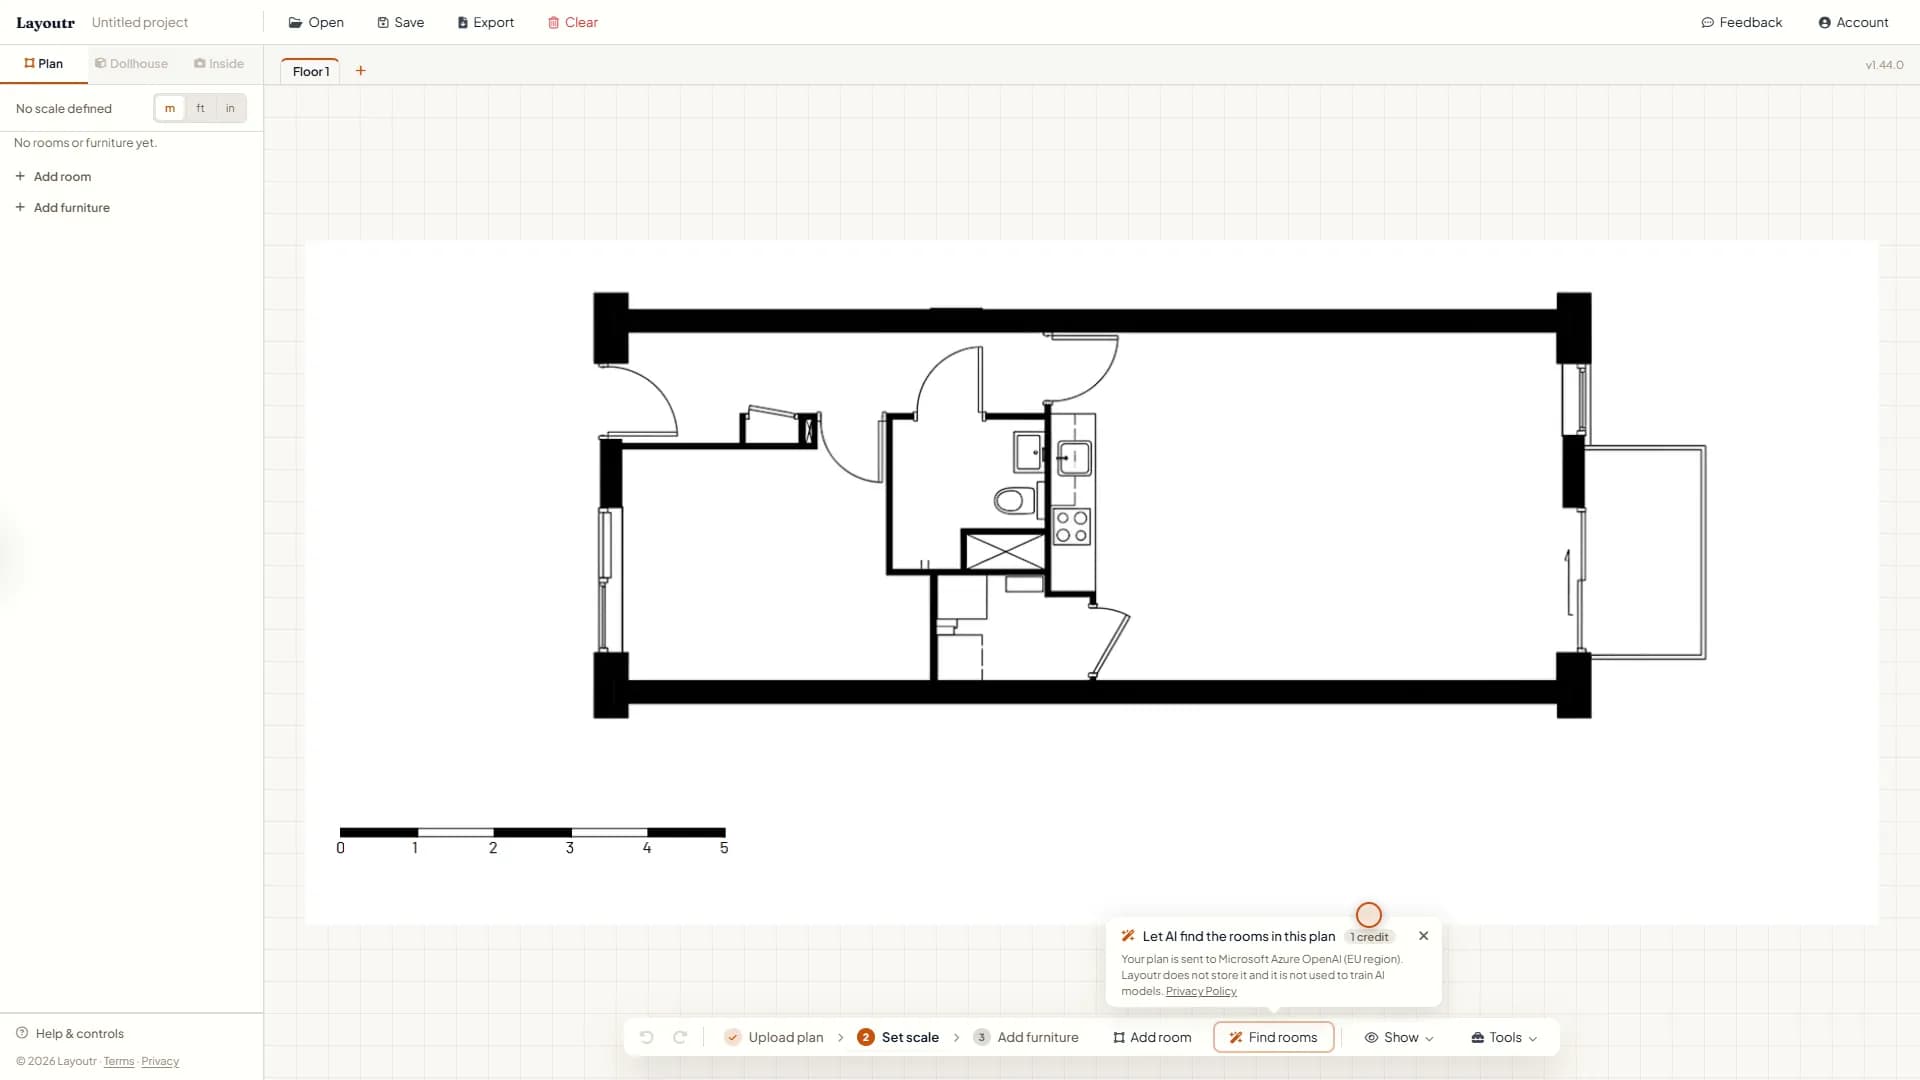The height and width of the screenshot is (1080, 1920).
Task: Close the AI find rooms popup
Action: point(1424,936)
